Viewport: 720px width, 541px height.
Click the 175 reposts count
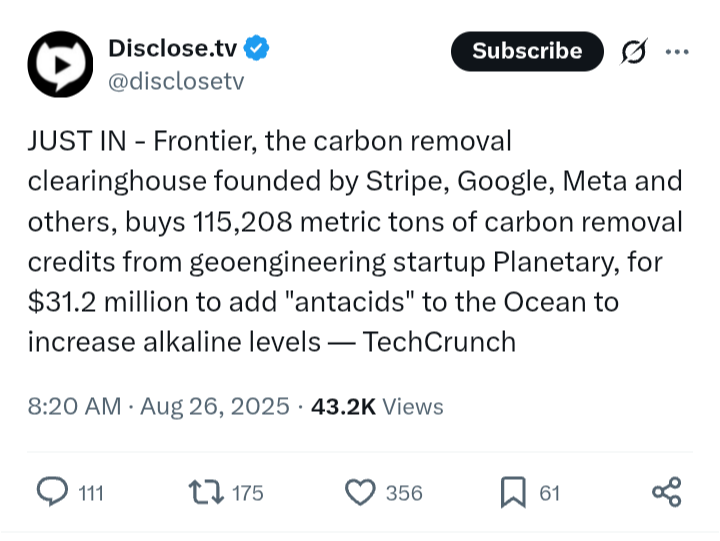click(247, 493)
